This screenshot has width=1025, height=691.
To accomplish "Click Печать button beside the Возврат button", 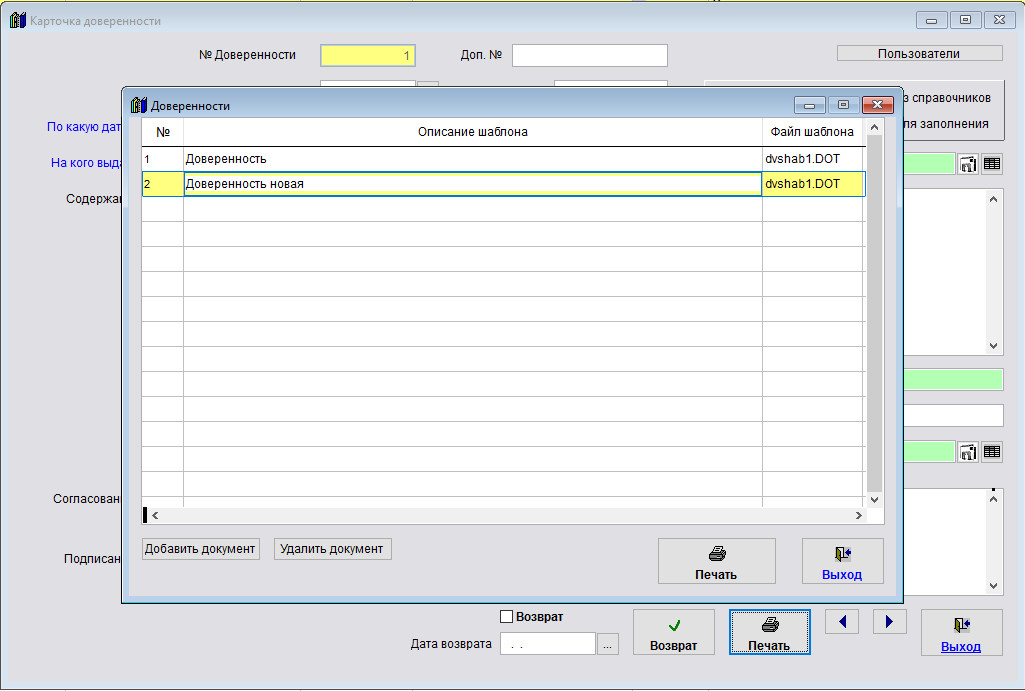I will pos(769,633).
